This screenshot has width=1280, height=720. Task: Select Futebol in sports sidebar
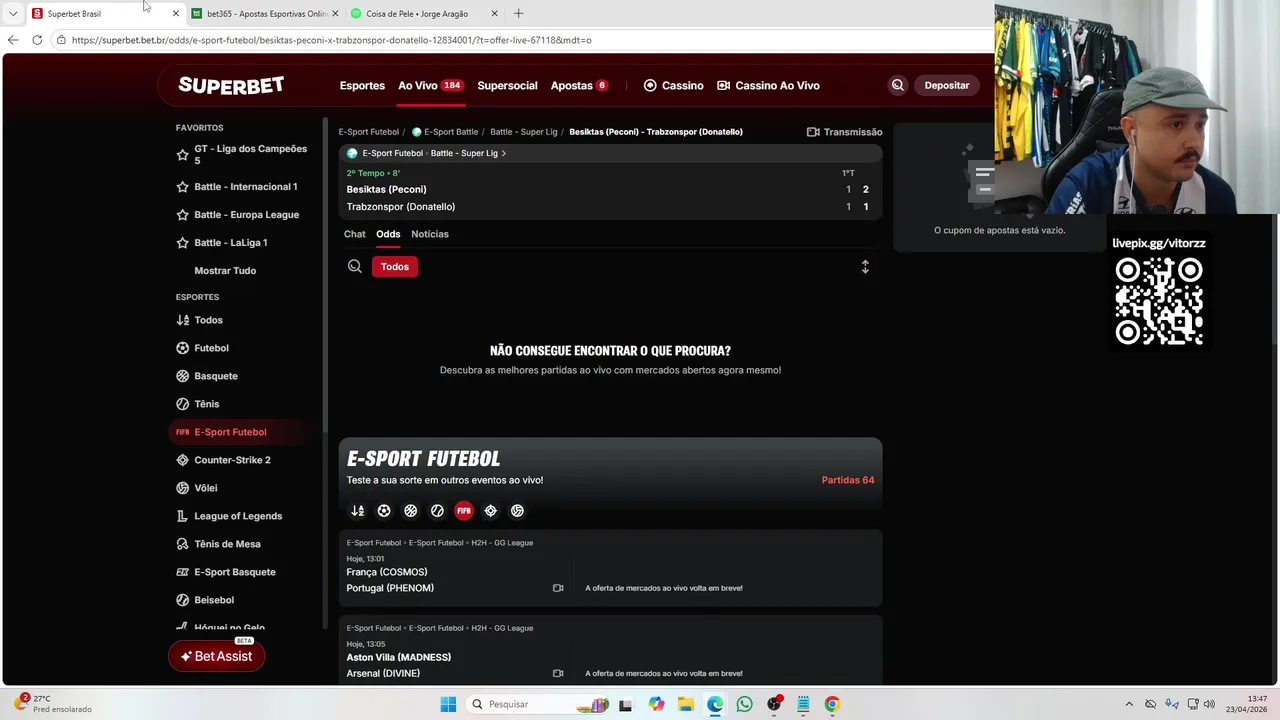coord(211,348)
